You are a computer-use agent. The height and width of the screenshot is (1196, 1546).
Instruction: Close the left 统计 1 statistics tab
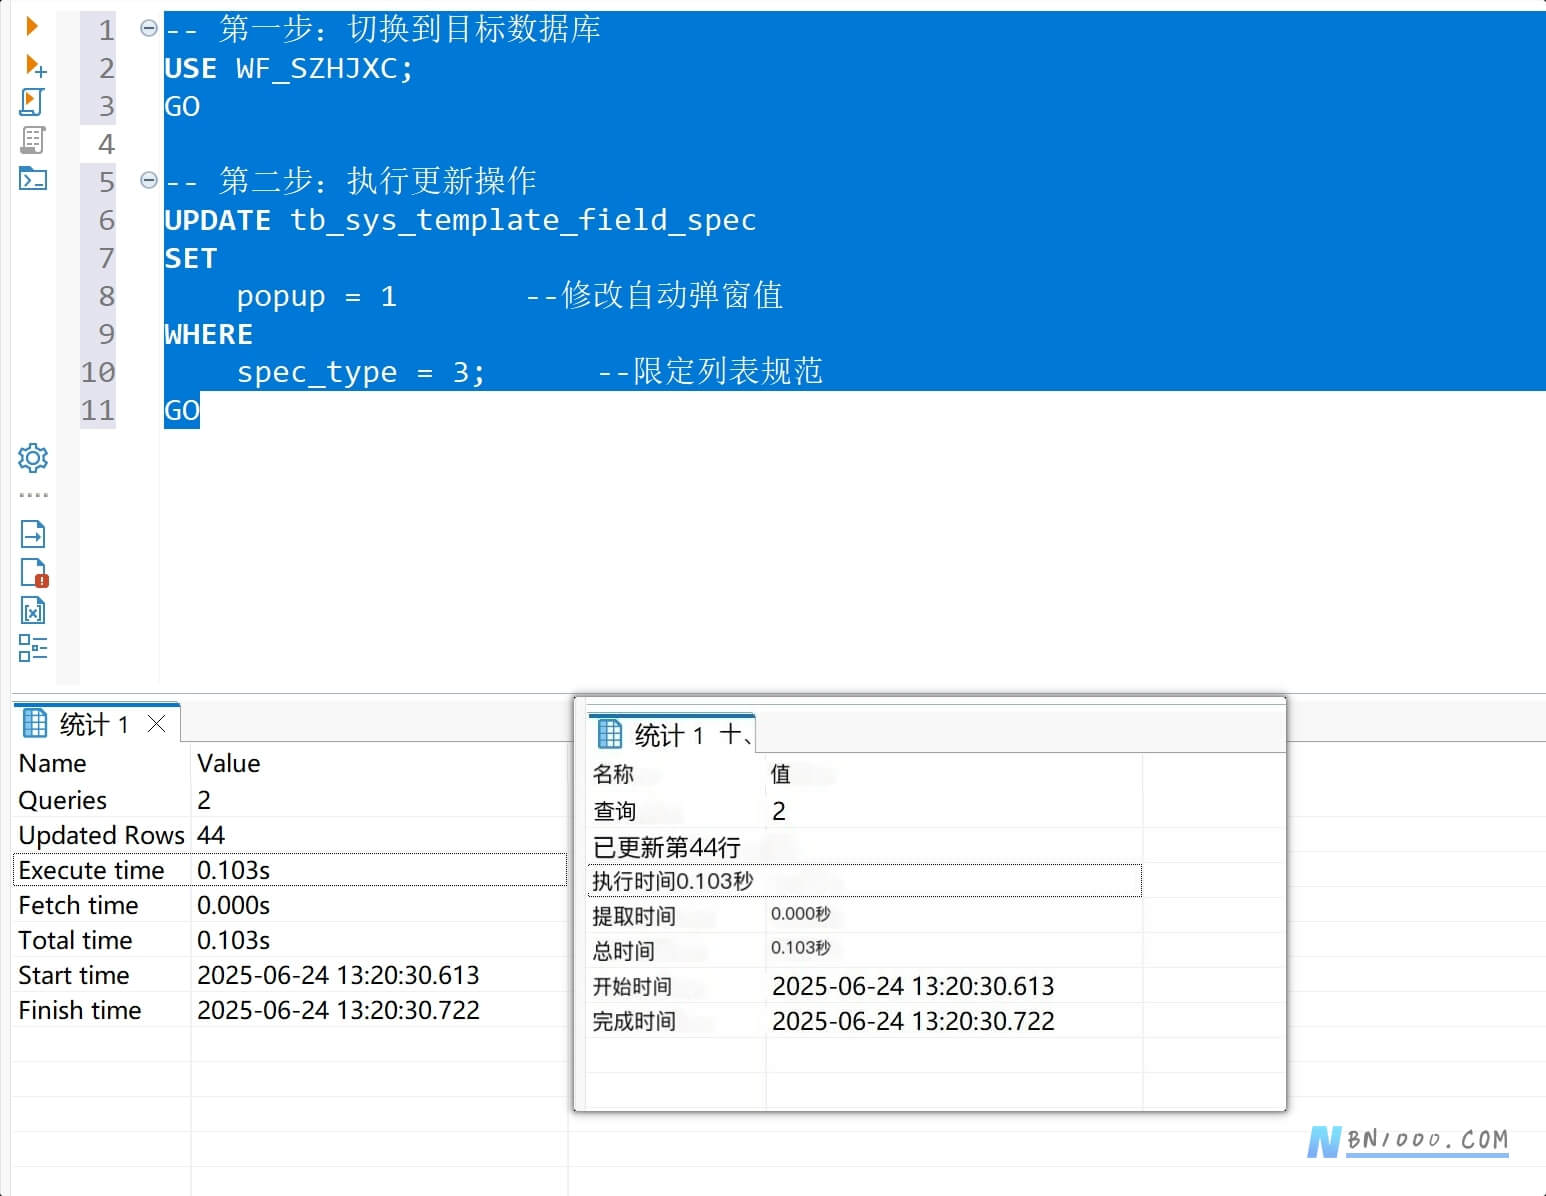point(156,723)
